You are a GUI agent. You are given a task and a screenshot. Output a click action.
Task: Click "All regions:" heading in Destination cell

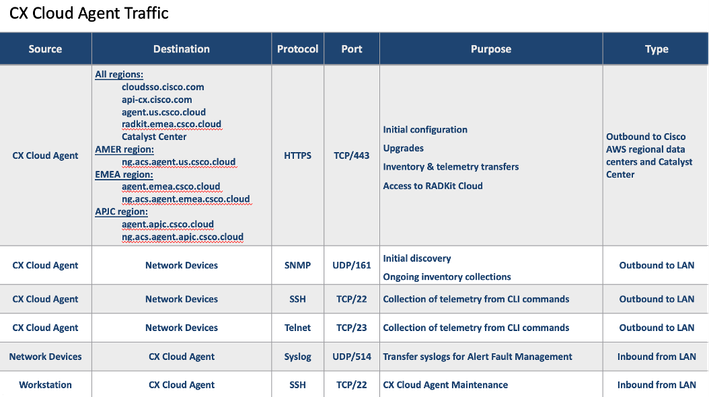tap(119, 75)
